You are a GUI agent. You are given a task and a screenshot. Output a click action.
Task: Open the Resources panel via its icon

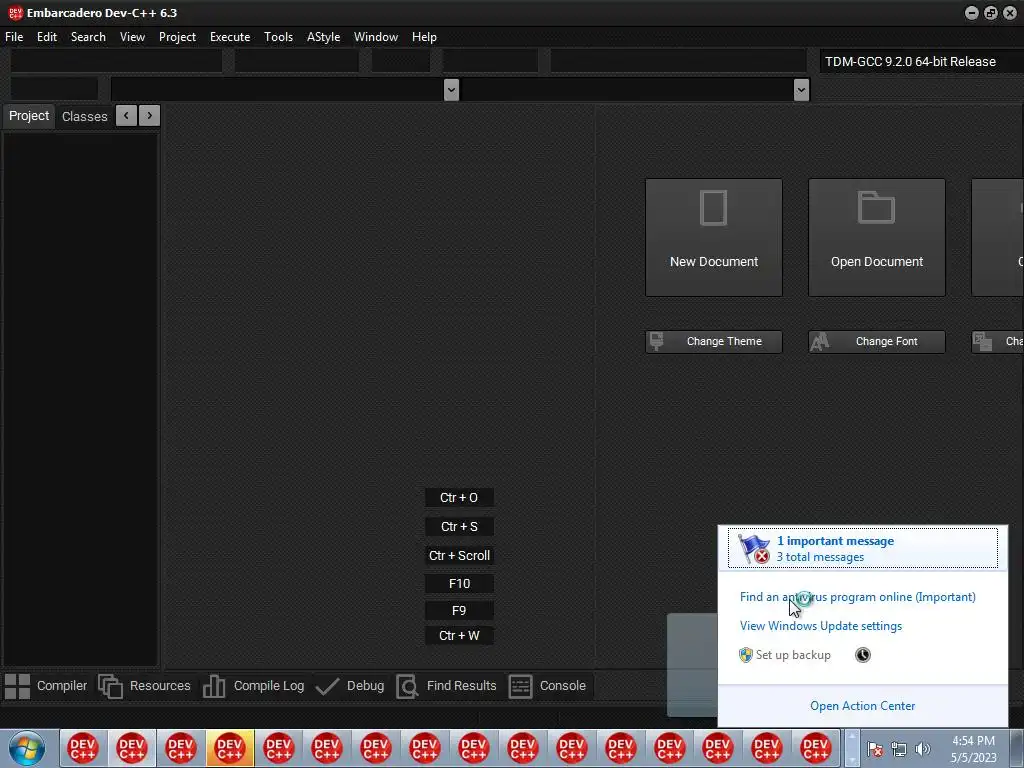click(110, 686)
